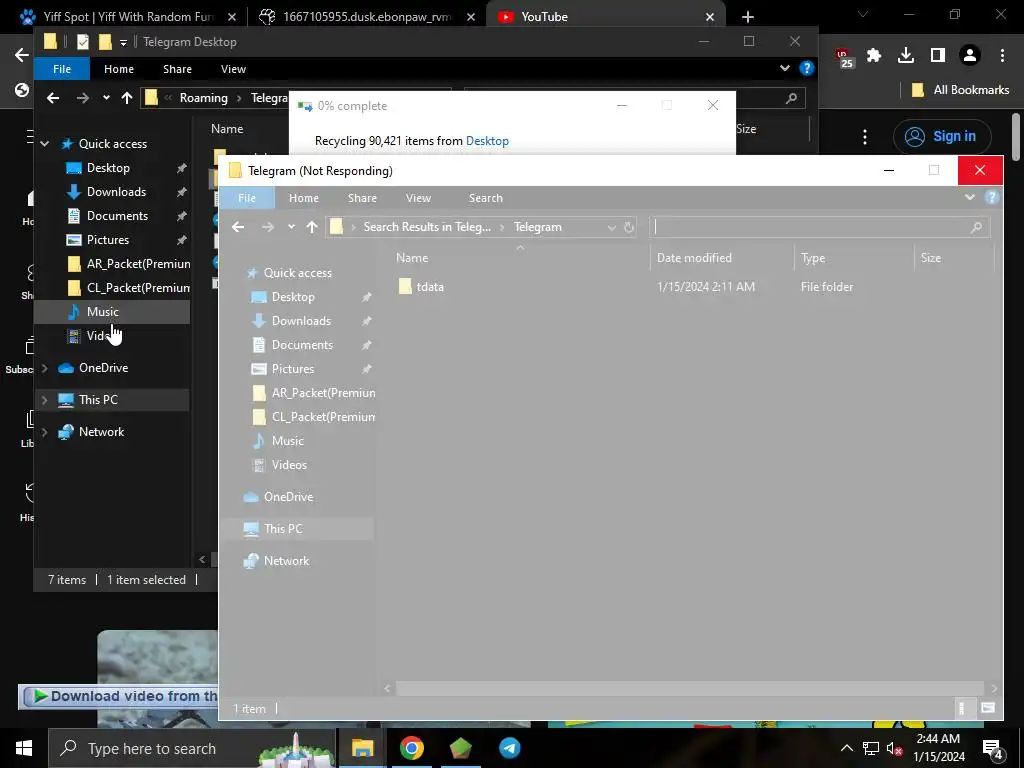Open Chrome from the taskbar
1024x768 pixels.
click(x=411, y=748)
